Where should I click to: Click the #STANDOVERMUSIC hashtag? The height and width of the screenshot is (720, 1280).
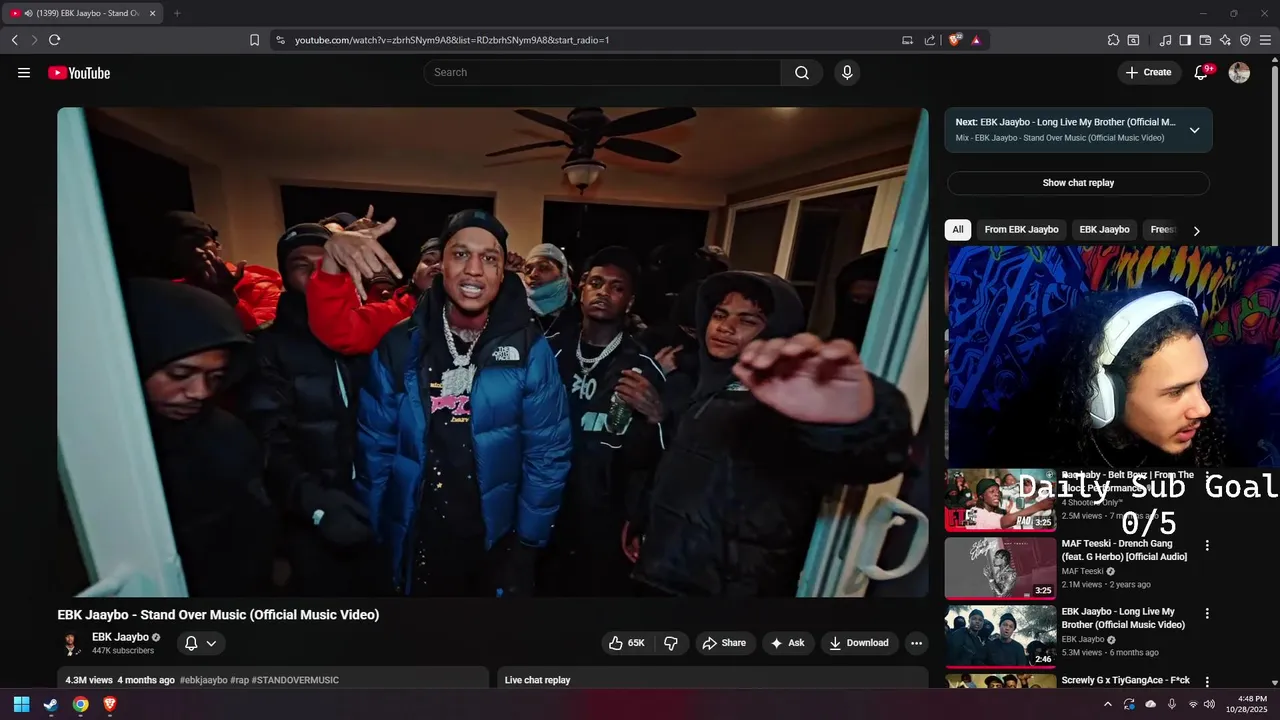pyautogui.click(x=295, y=680)
